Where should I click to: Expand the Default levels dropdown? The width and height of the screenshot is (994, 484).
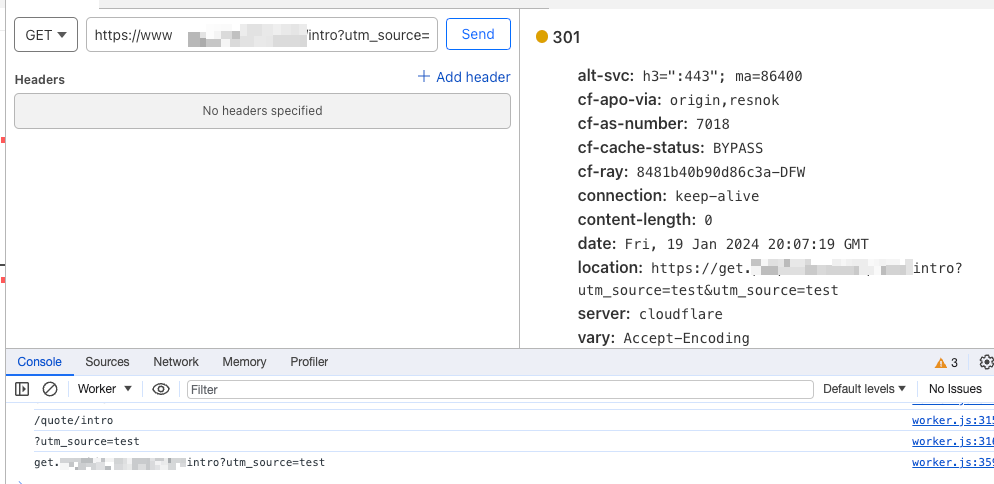(865, 389)
